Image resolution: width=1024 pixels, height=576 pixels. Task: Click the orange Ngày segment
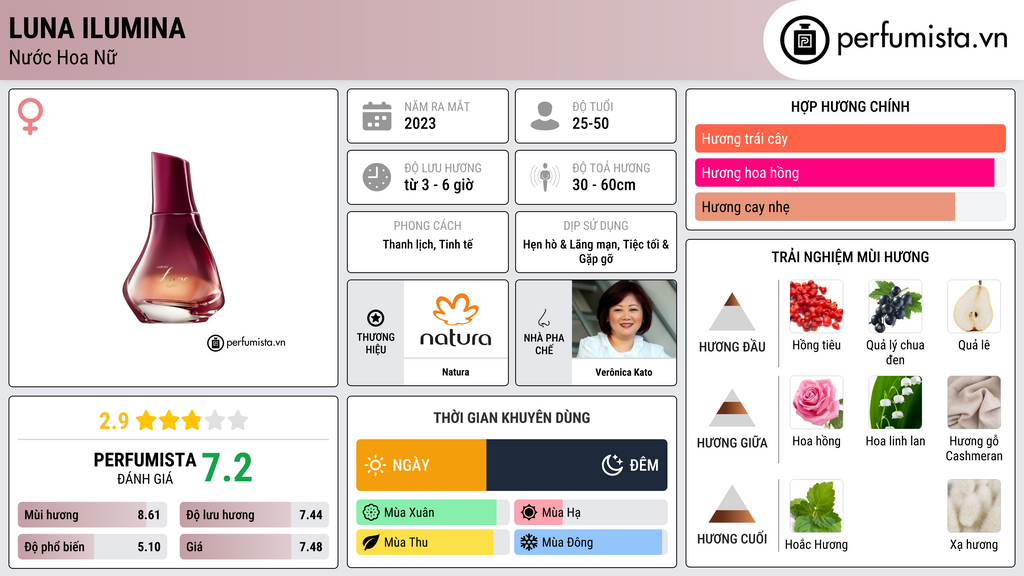[x=421, y=465]
